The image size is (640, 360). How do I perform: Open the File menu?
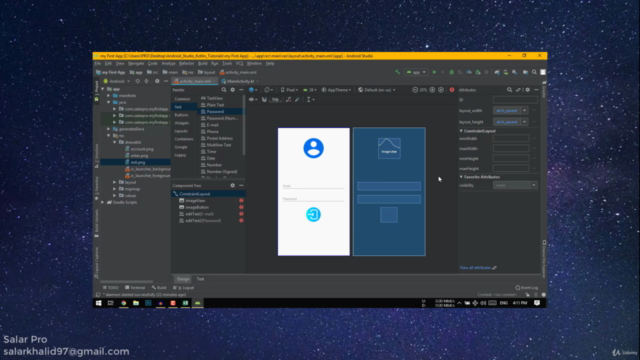point(98,64)
